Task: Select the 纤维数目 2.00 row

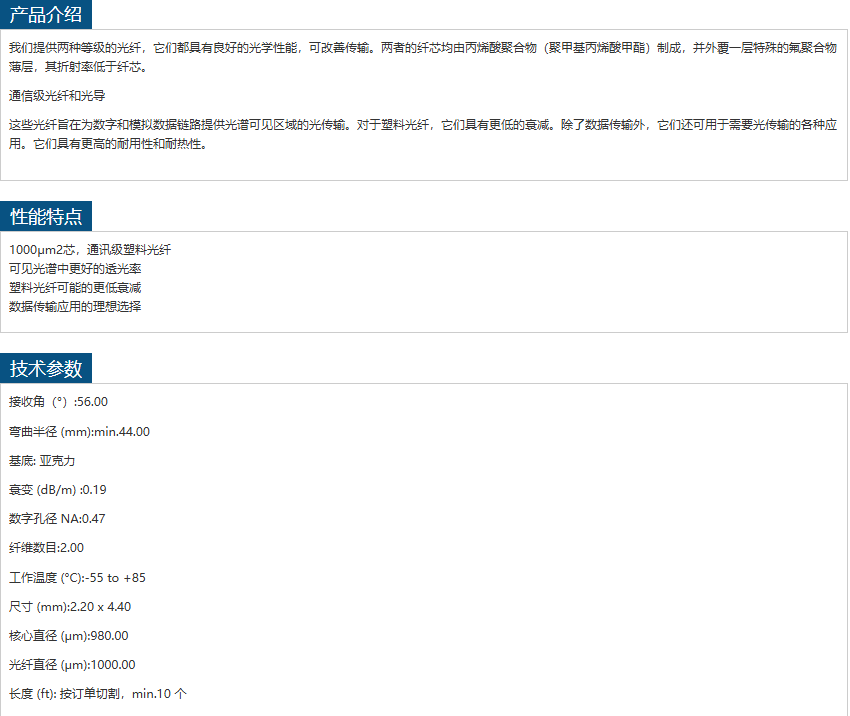Action: (x=46, y=548)
